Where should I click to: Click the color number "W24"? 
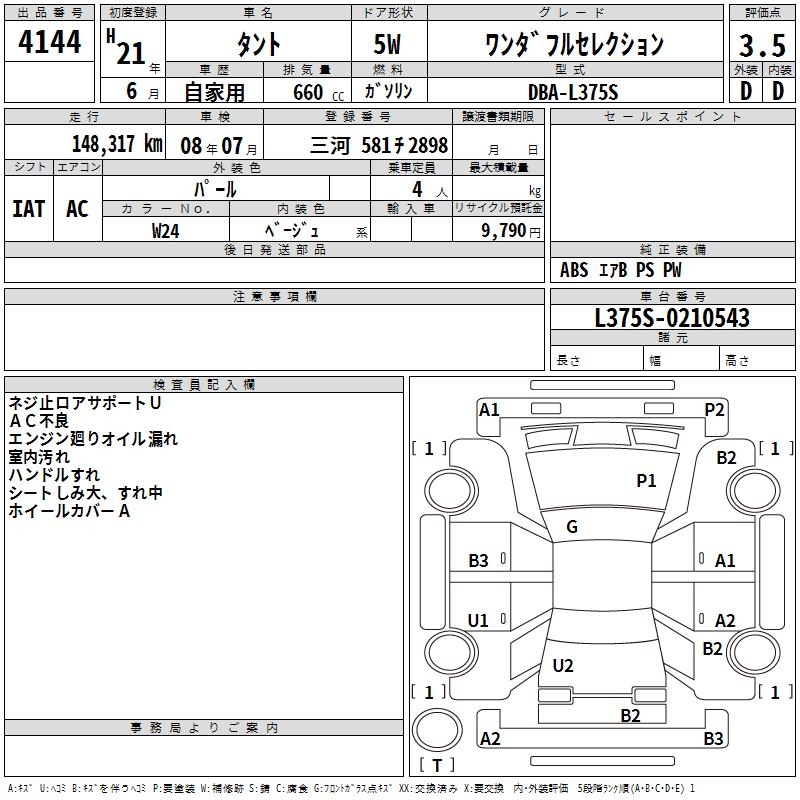click(x=165, y=231)
